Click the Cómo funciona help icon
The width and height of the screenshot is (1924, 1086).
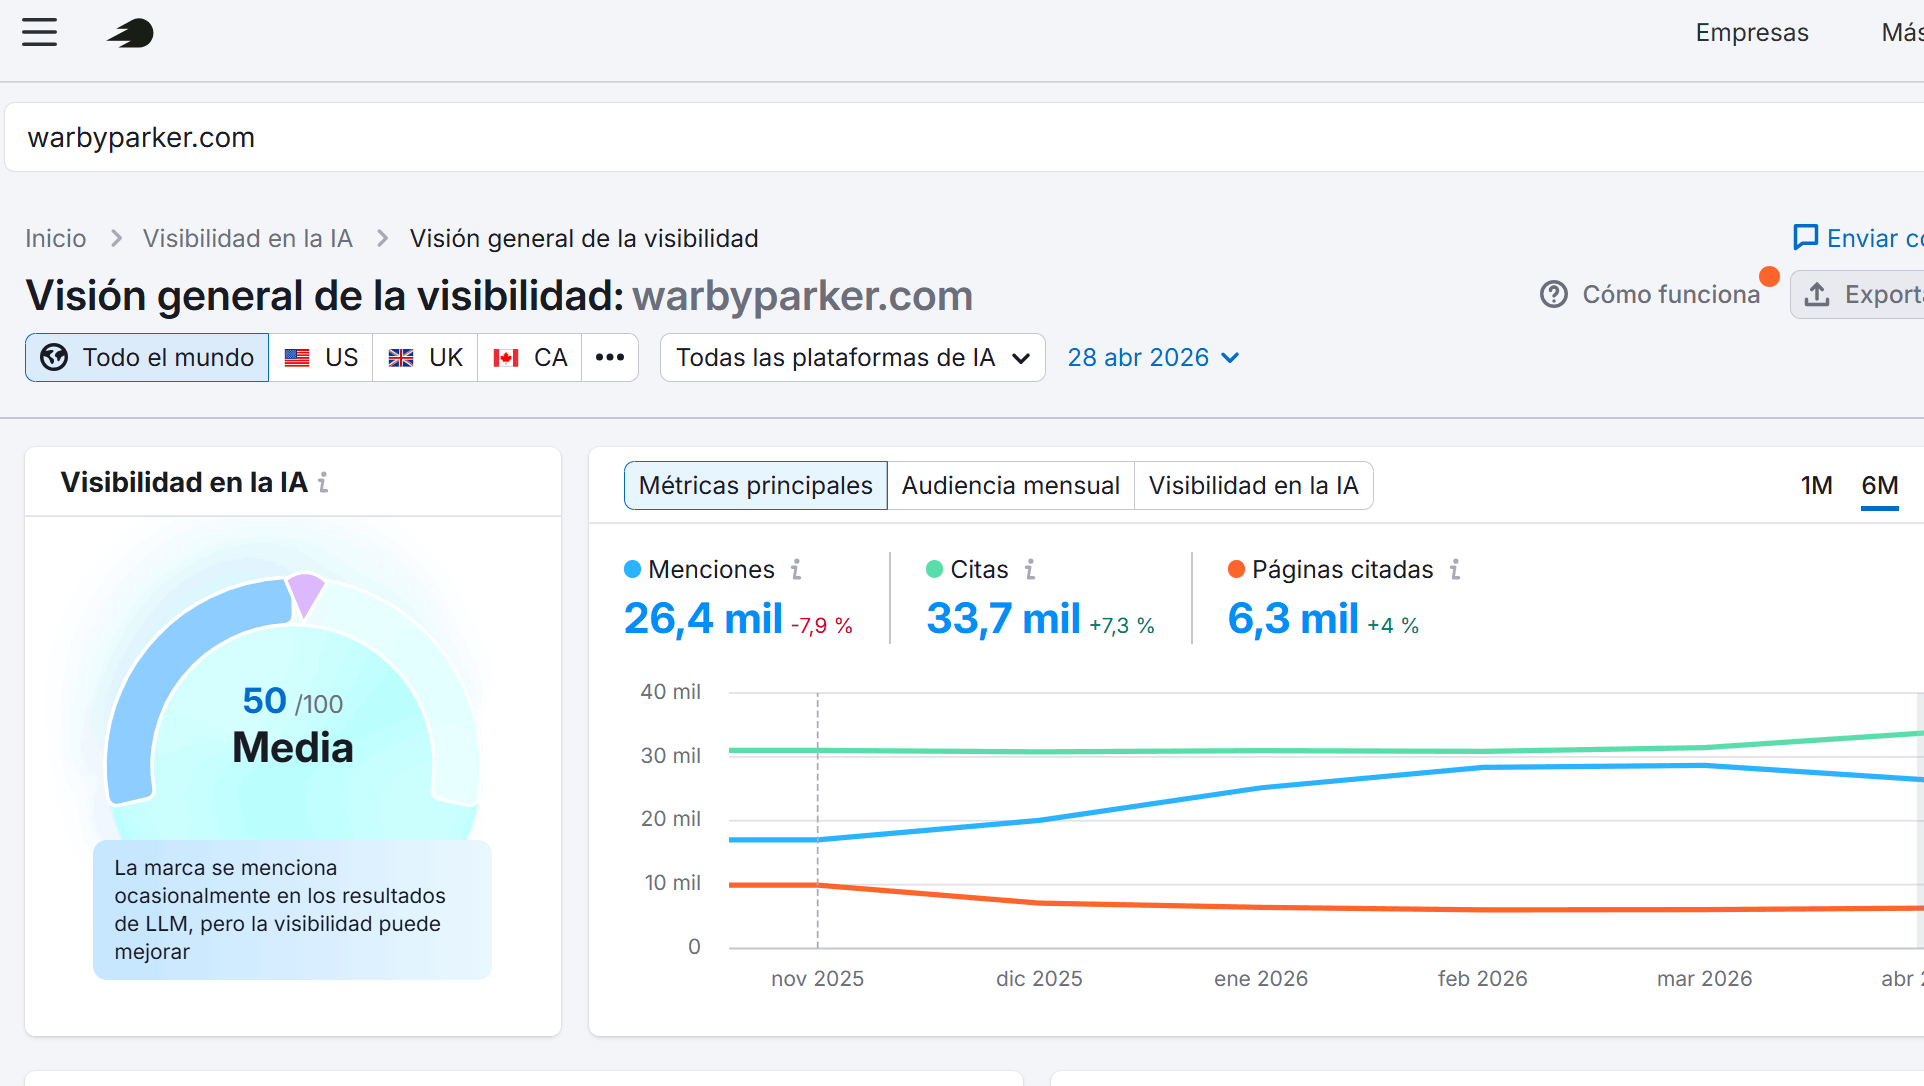tap(1554, 295)
